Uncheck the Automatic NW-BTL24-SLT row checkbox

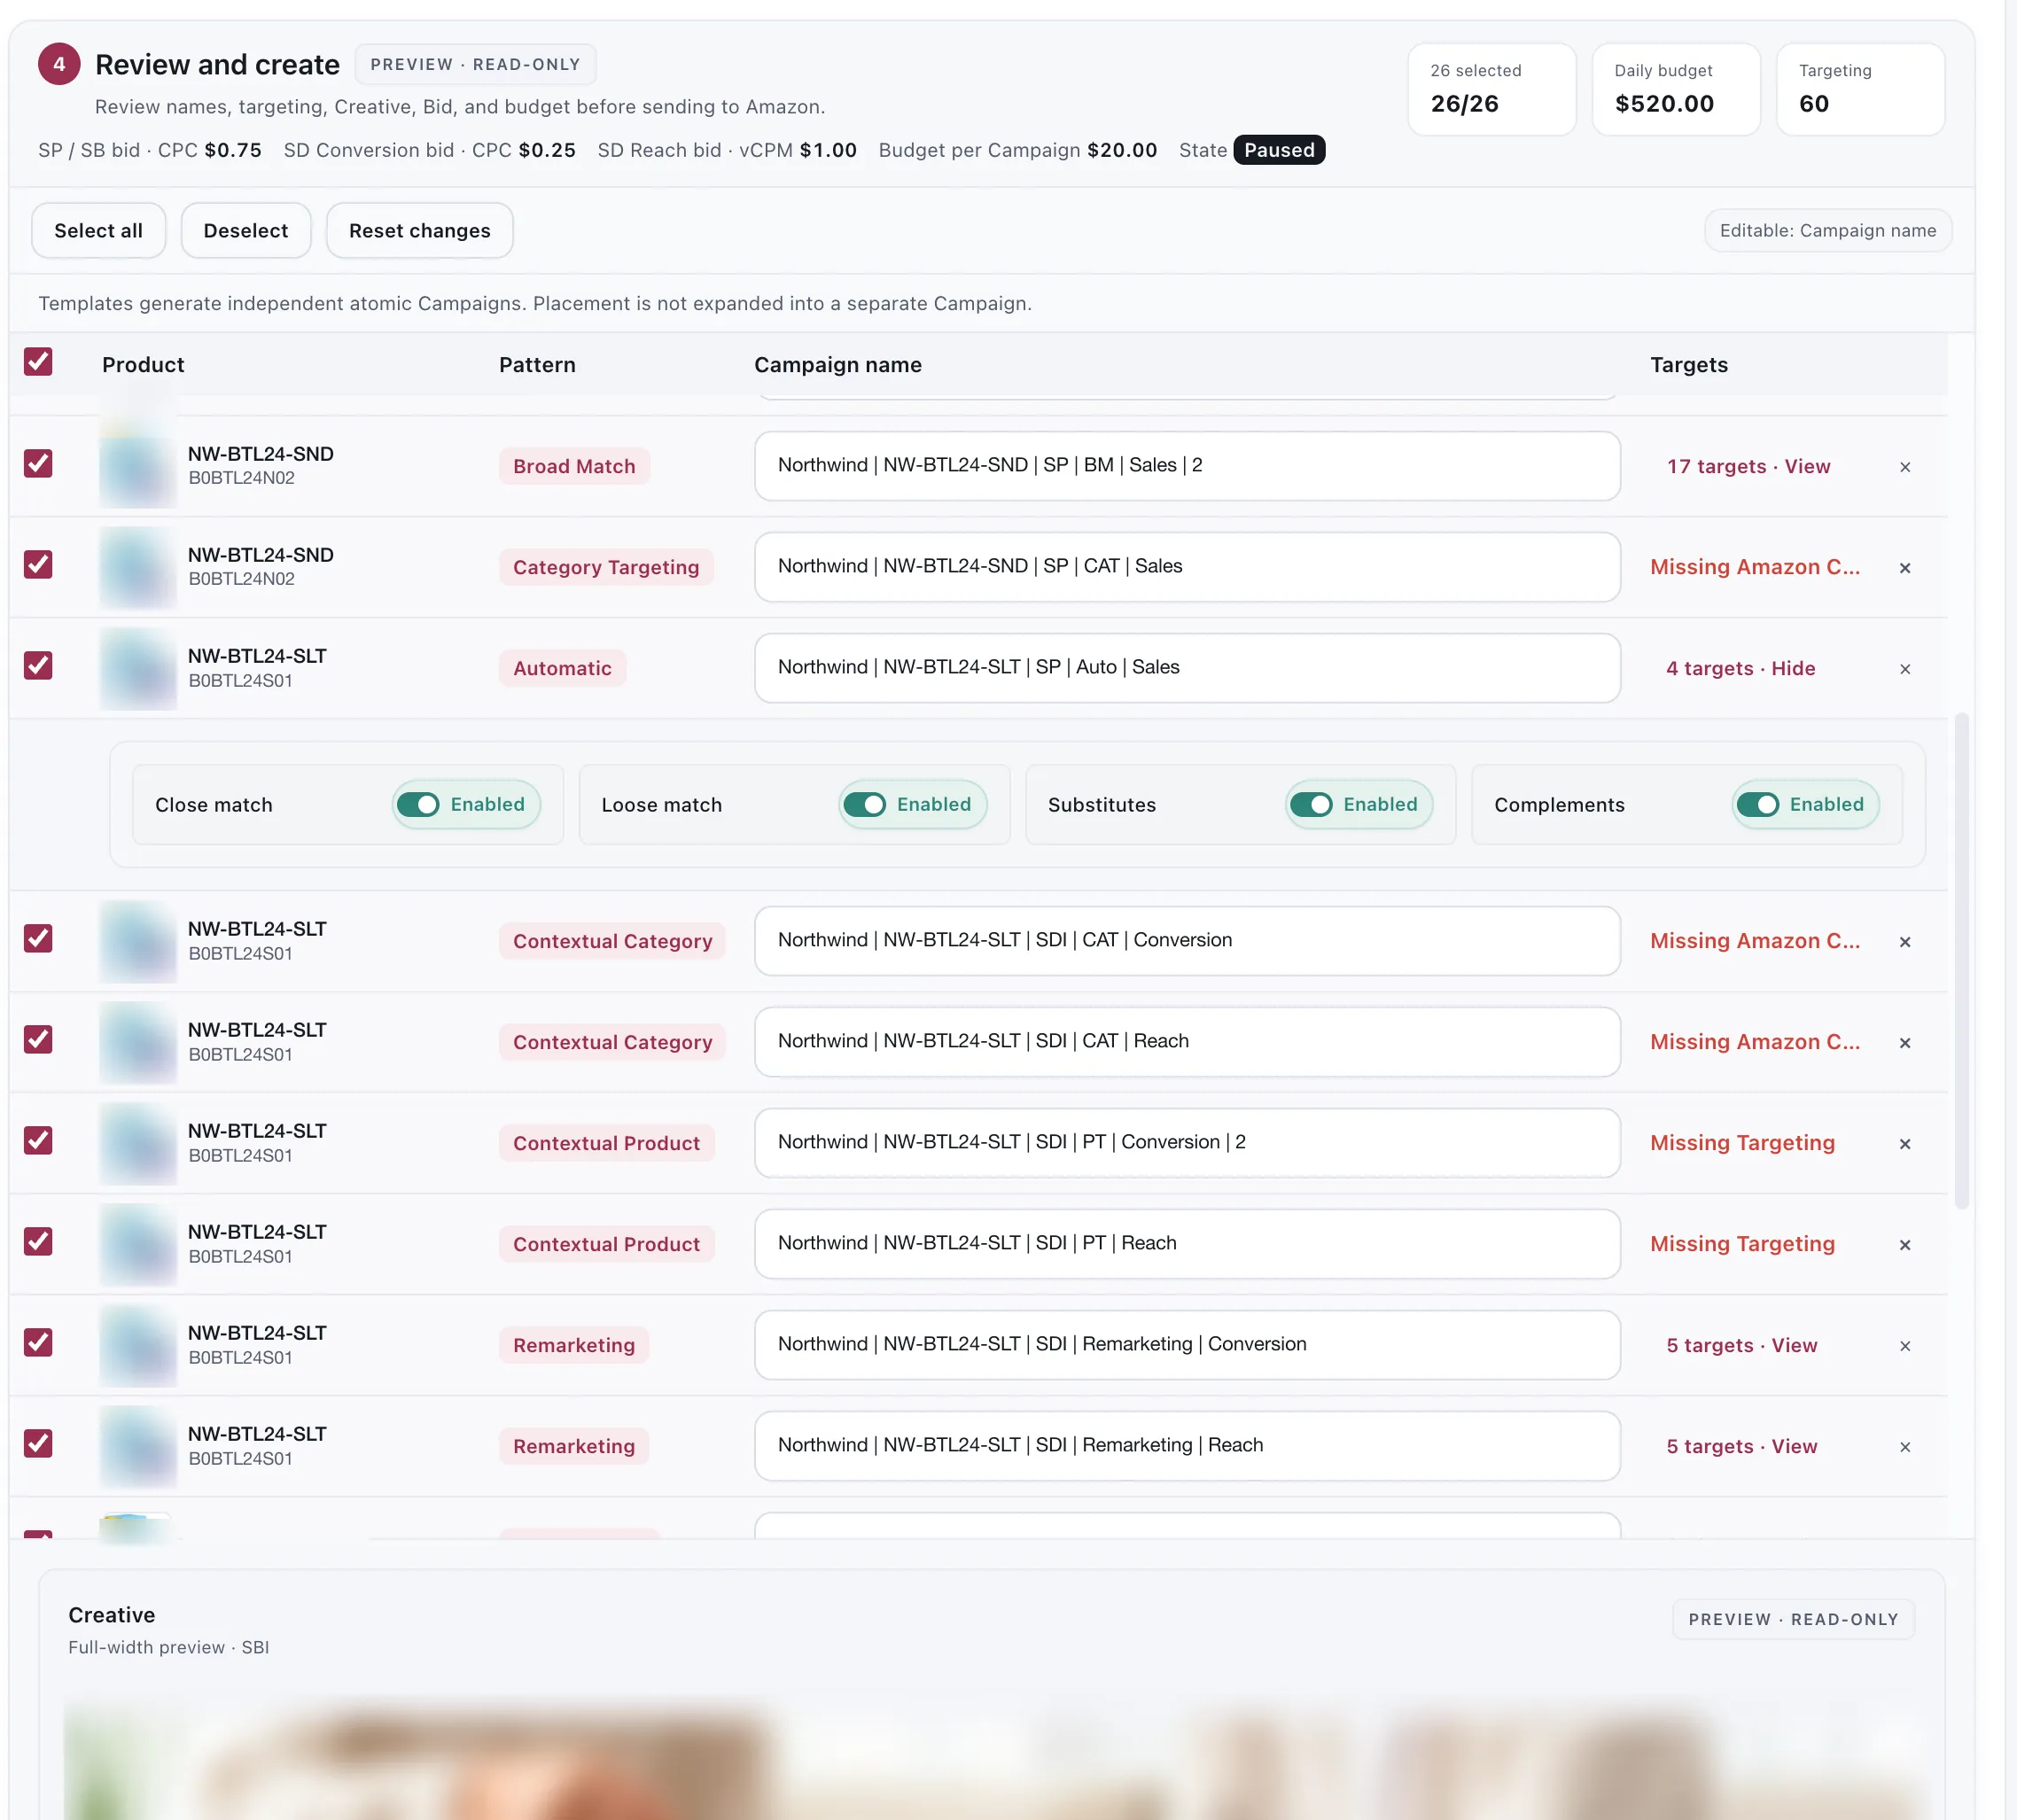[38, 665]
